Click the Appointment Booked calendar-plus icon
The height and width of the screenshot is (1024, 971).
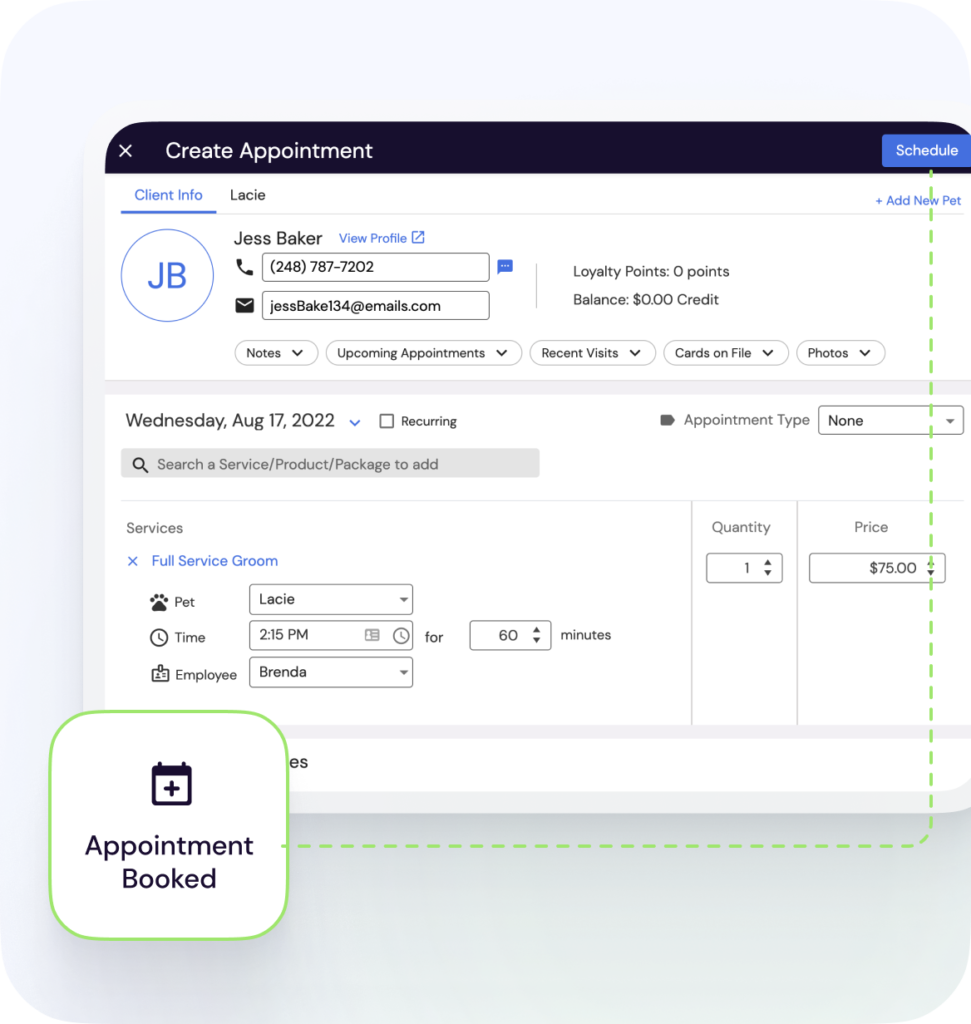click(x=171, y=785)
